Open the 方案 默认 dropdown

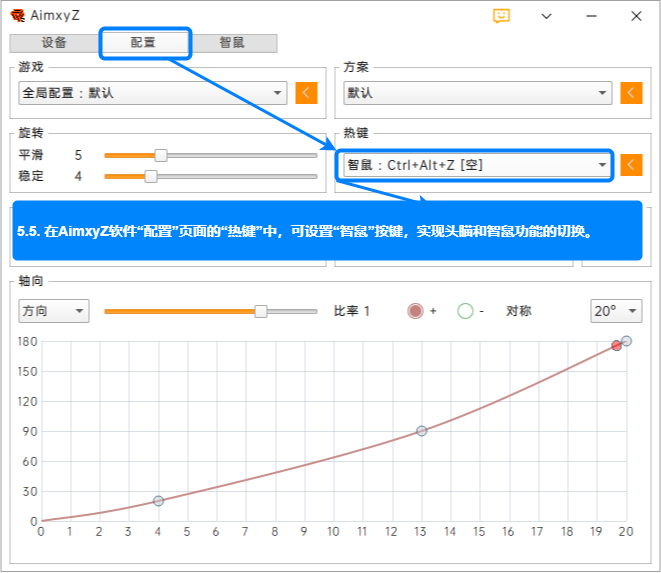tap(478, 93)
